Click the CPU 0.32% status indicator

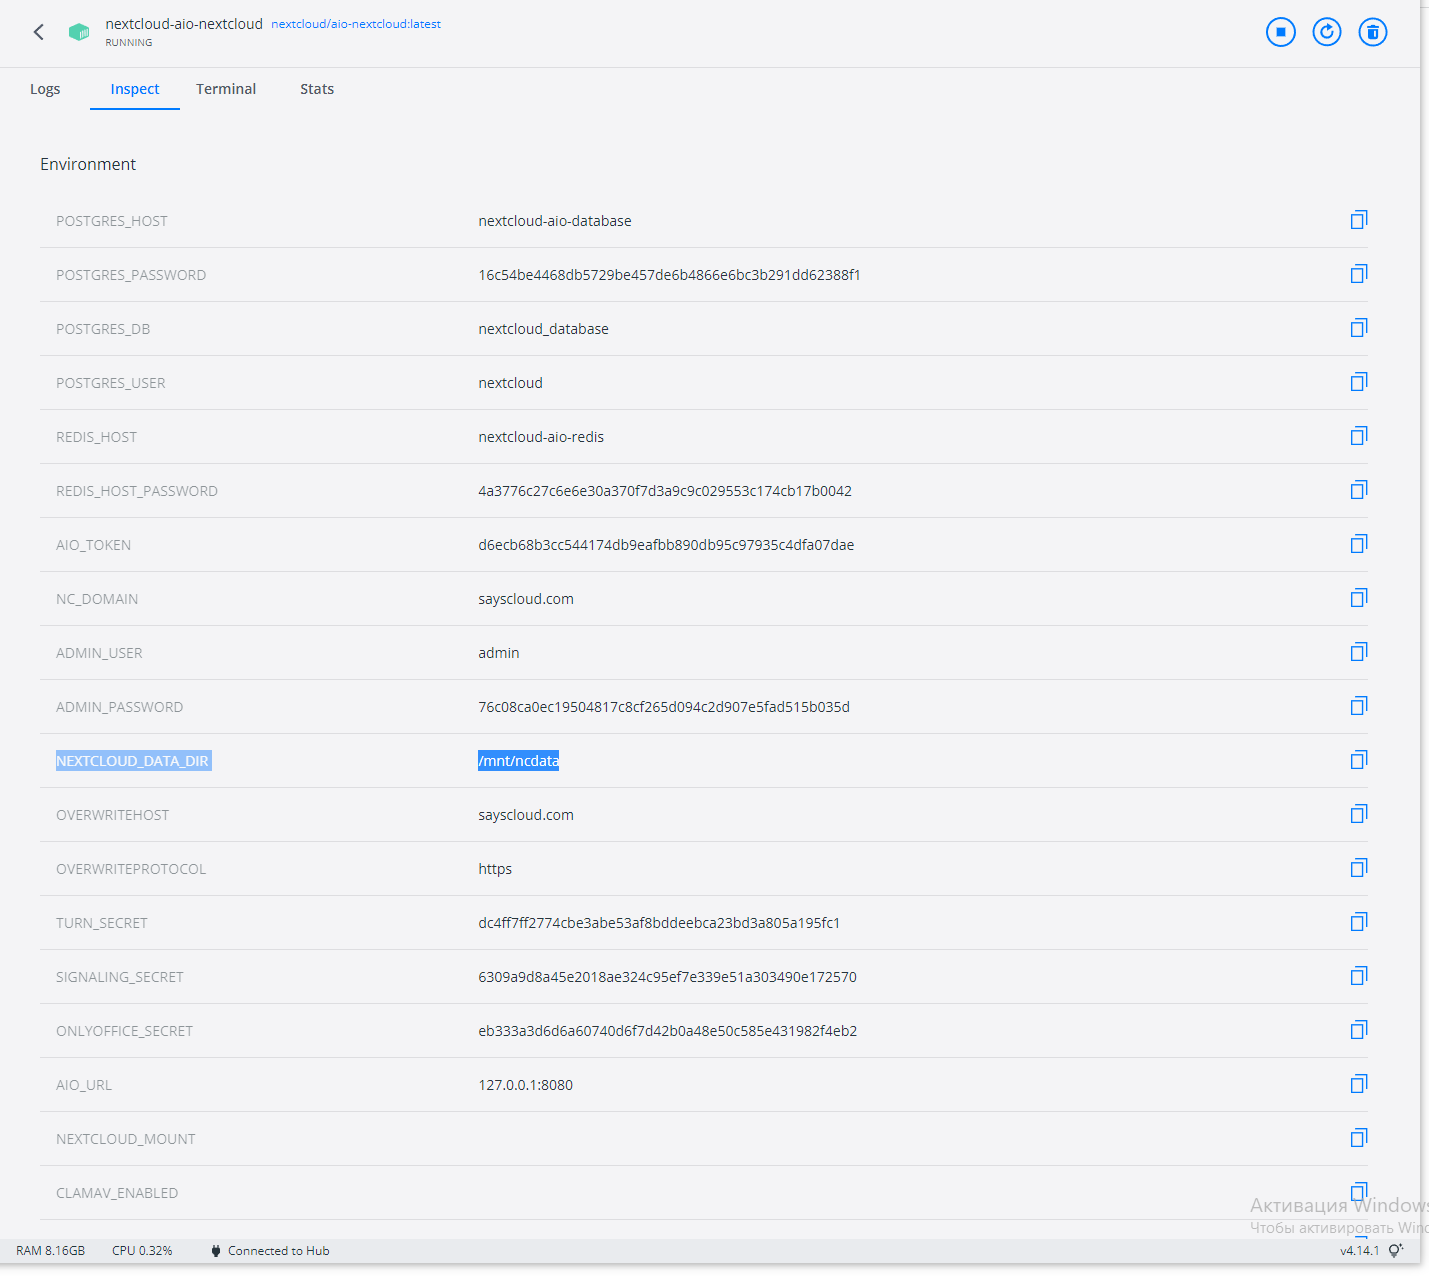pyautogui.click(x=142, y=1251)
